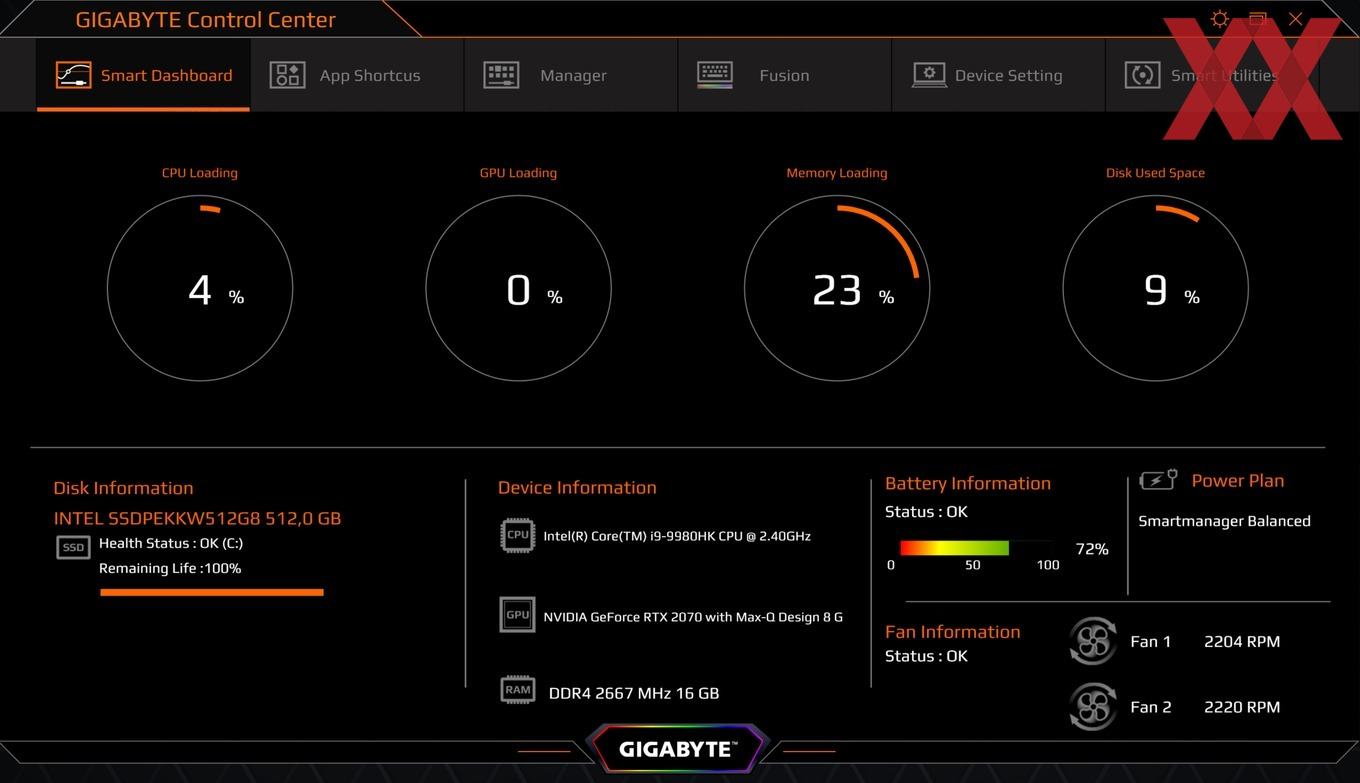Screen dimensions: 1360x783
Task: Click the Remaining Life :100% text
Action: 170,568
